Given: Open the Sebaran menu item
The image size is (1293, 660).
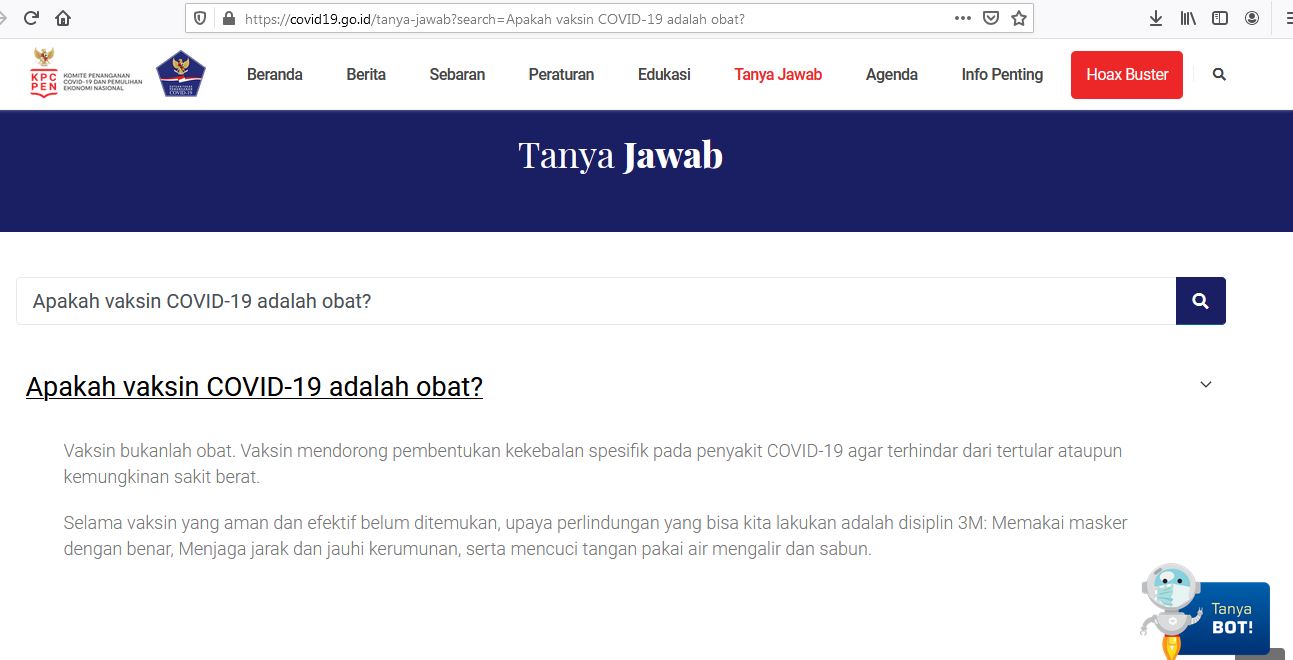Looking at the screenshot, I should [x=456, y=74].
